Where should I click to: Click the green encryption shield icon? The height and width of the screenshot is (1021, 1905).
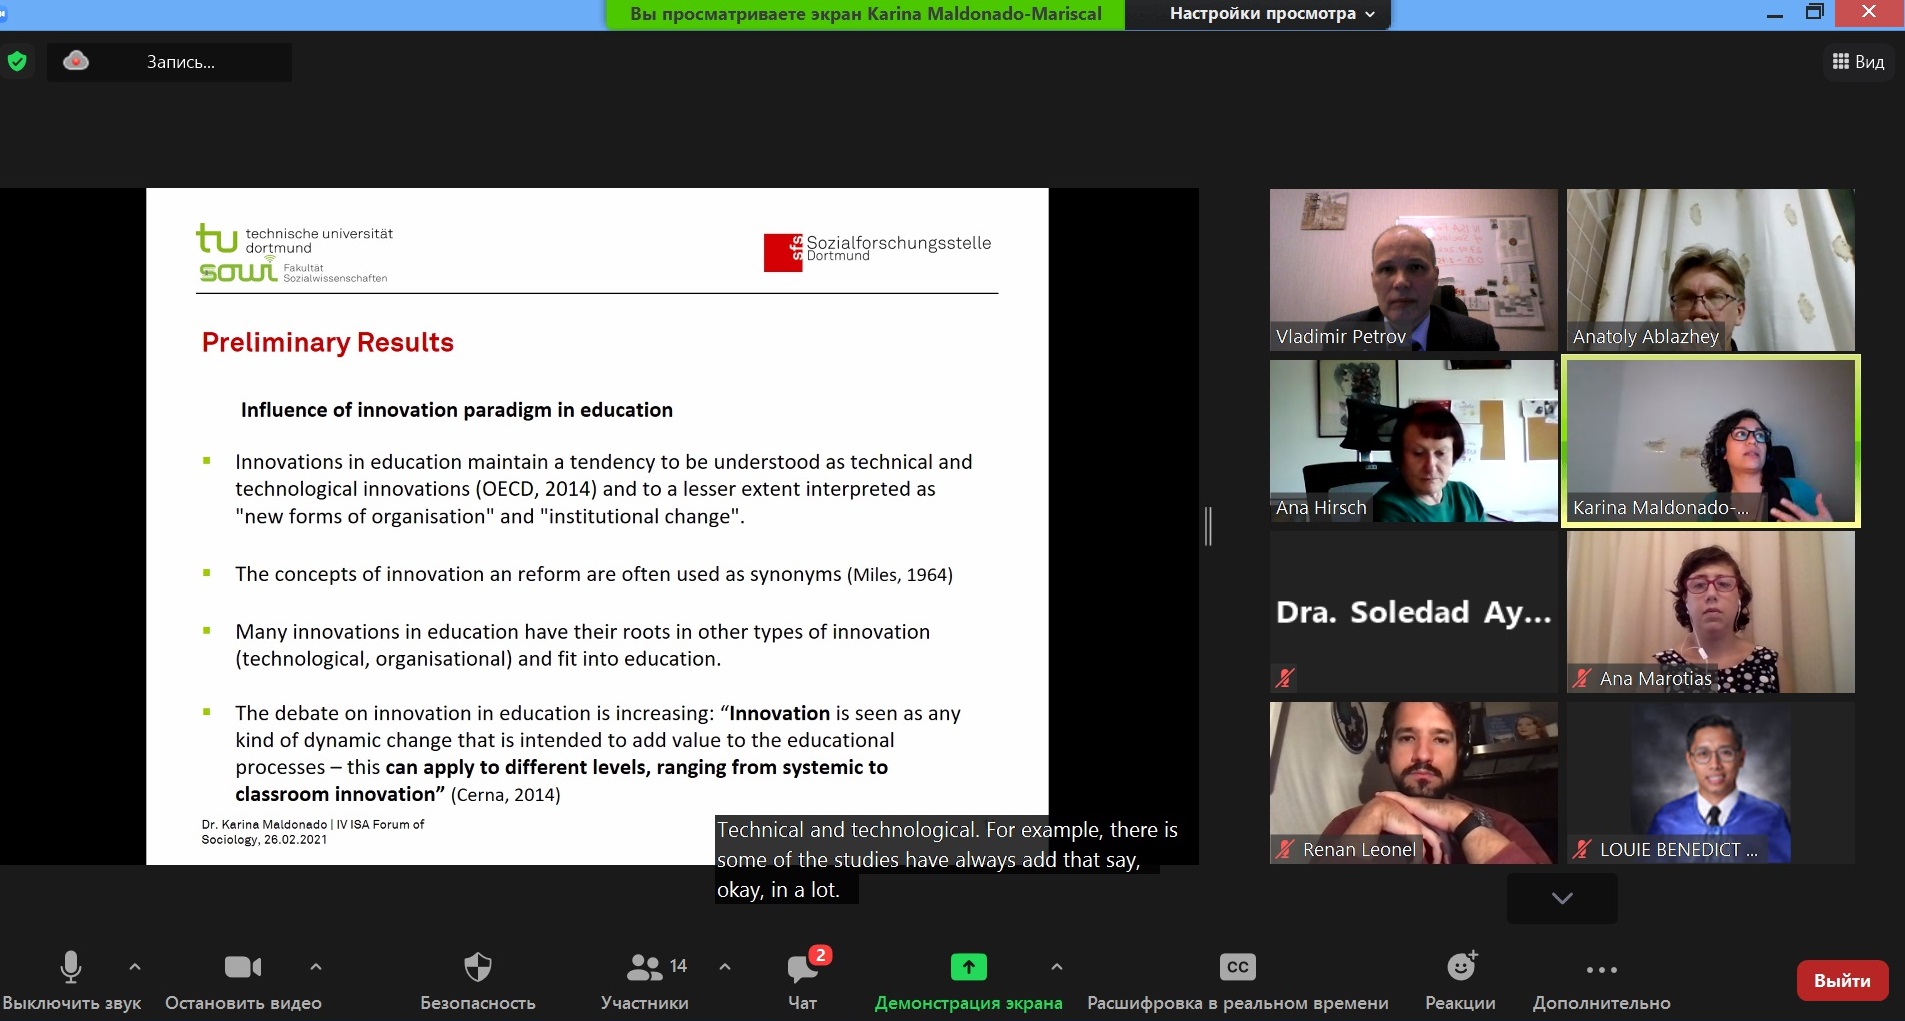pyautogui.click(x=17, y=61)
